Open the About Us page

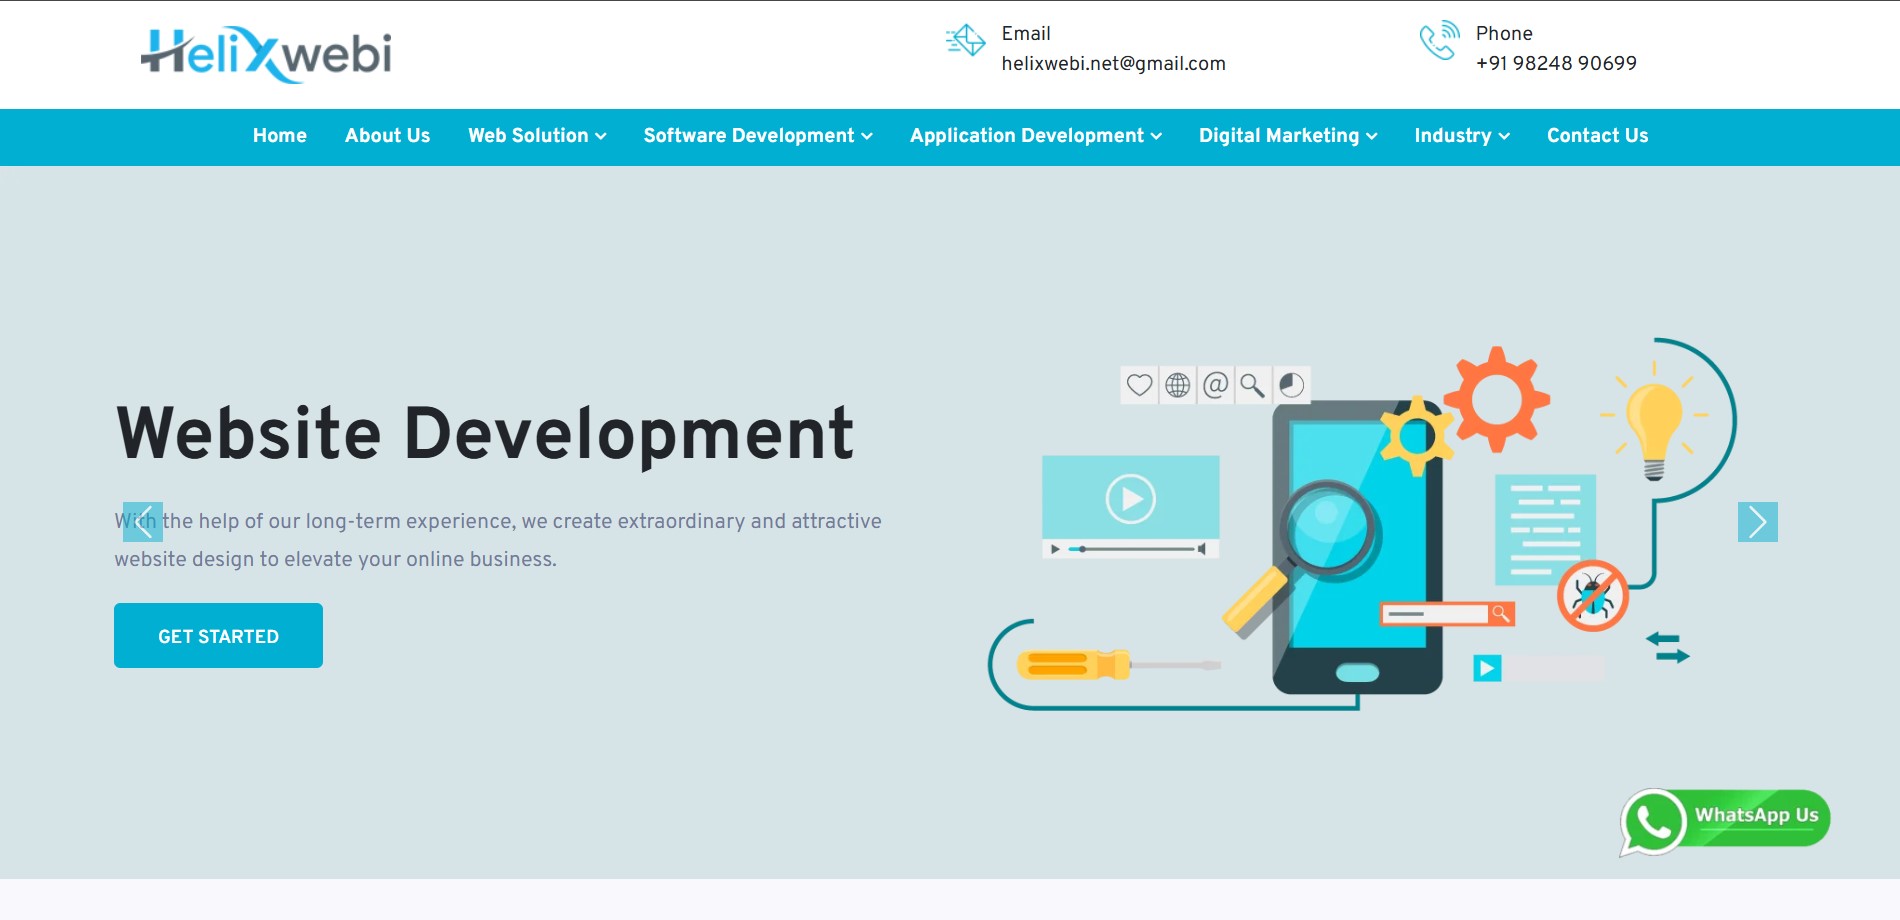(387, 136)
